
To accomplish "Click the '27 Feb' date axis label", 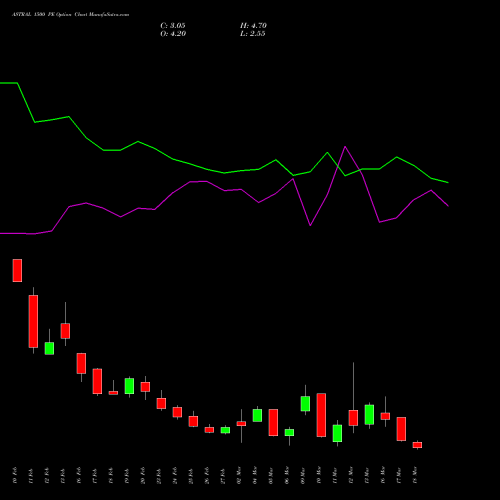I will 223,475.
